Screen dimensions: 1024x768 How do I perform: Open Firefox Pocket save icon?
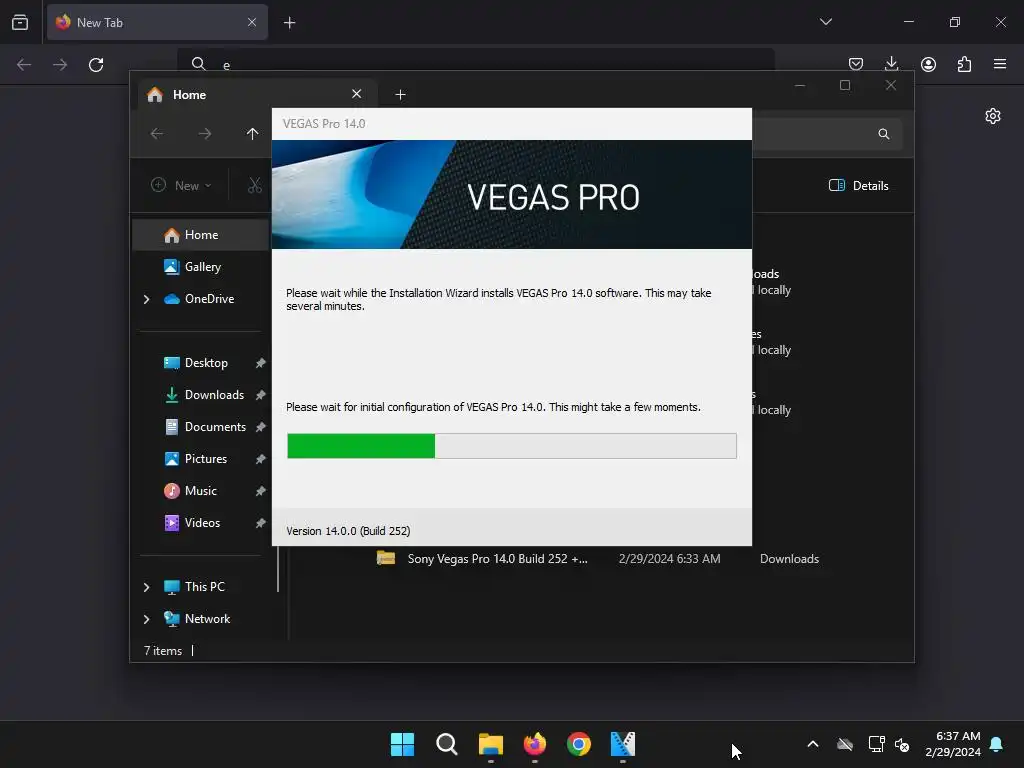coord(856,64)
